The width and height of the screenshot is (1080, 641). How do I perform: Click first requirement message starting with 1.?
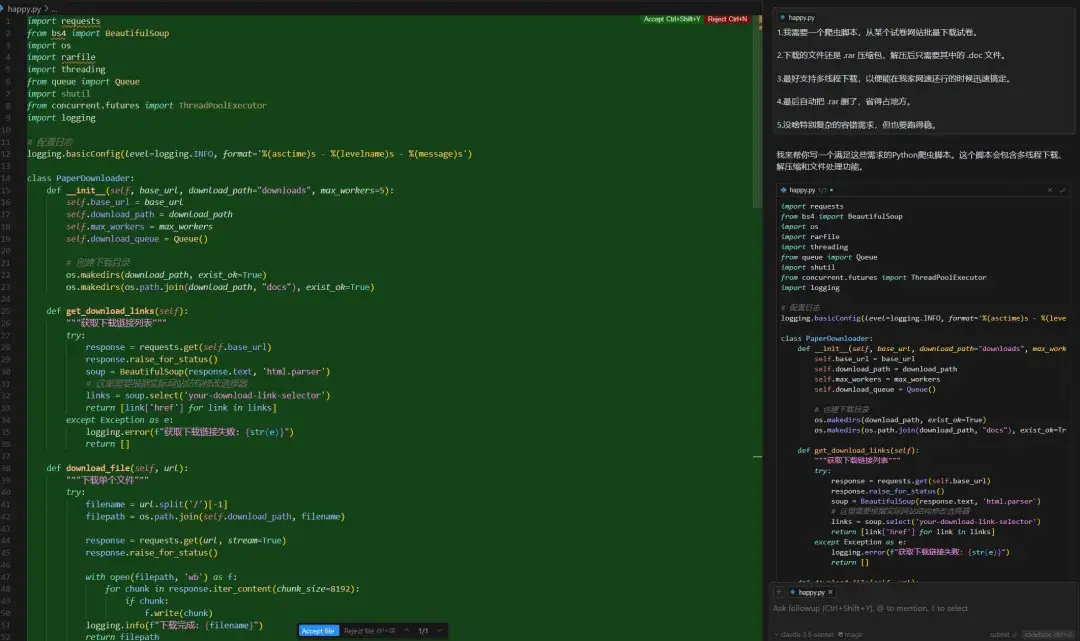[x=877, y=32]
